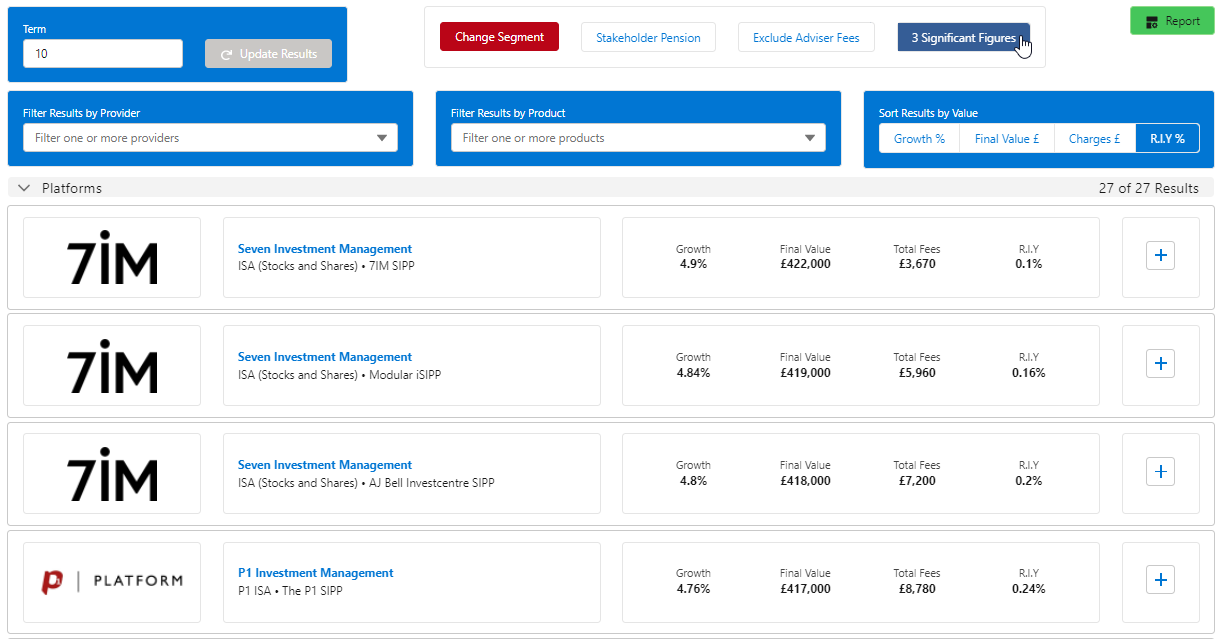This screenshot has height=639, width=1221.
Task: Click the plus icon for The P1 SIPP row
Action: click(x=1160, y=580)
